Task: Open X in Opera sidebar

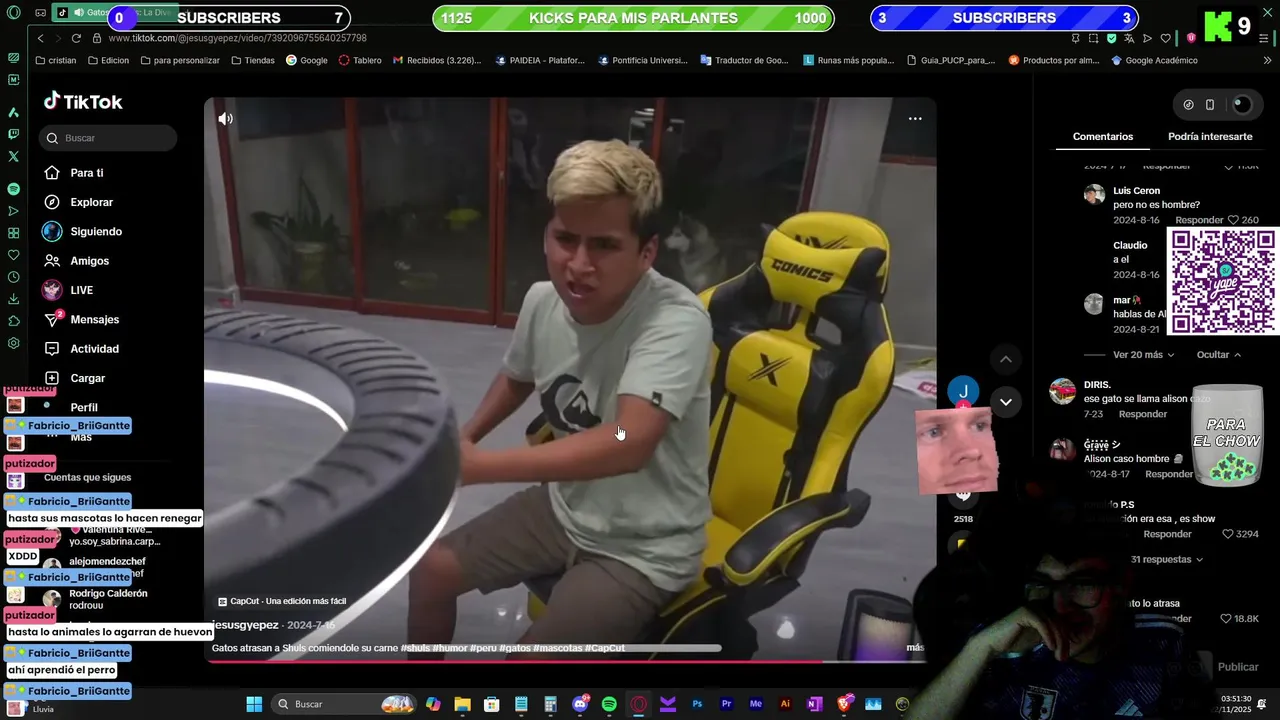Action: point(13,156)
